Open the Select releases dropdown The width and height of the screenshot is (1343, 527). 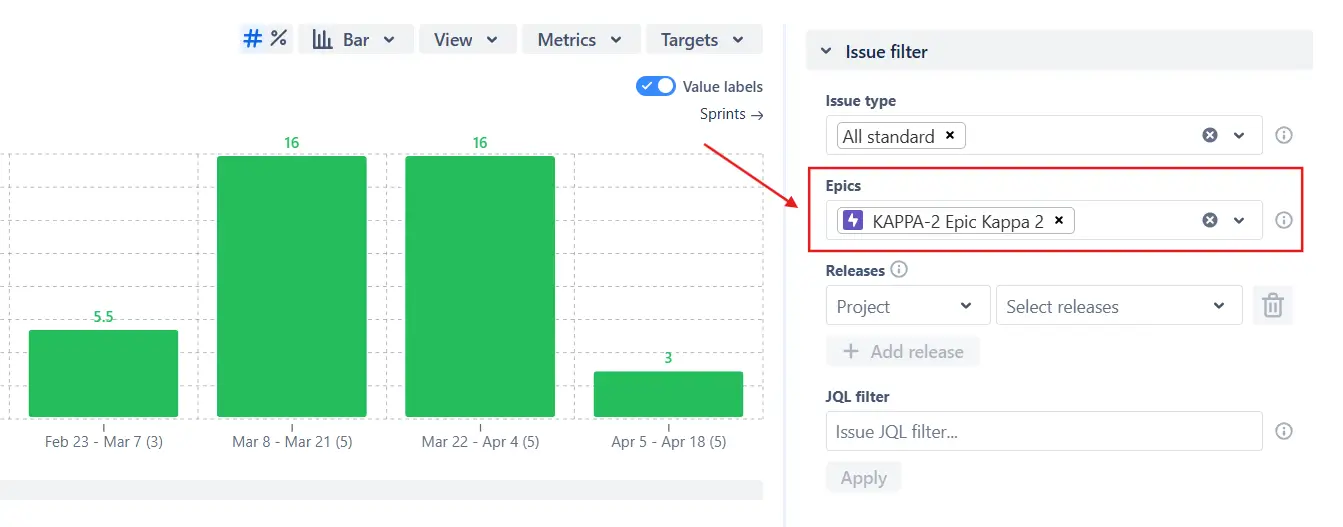1119,306
